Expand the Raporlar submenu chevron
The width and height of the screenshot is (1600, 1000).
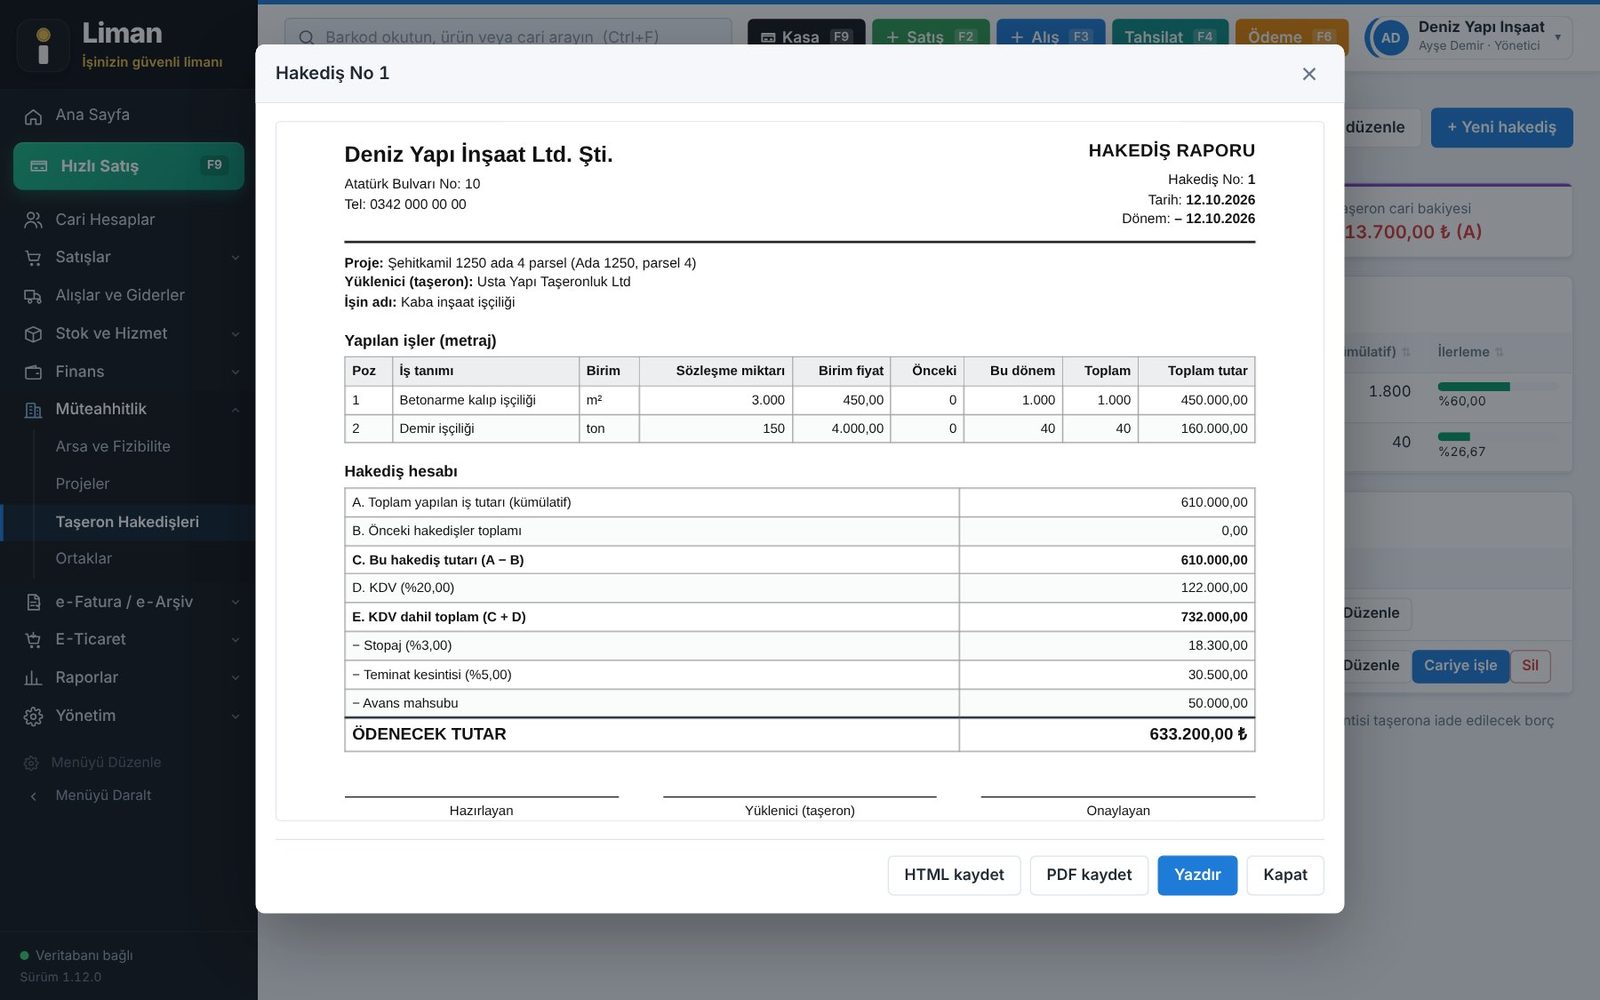[236, 678]
